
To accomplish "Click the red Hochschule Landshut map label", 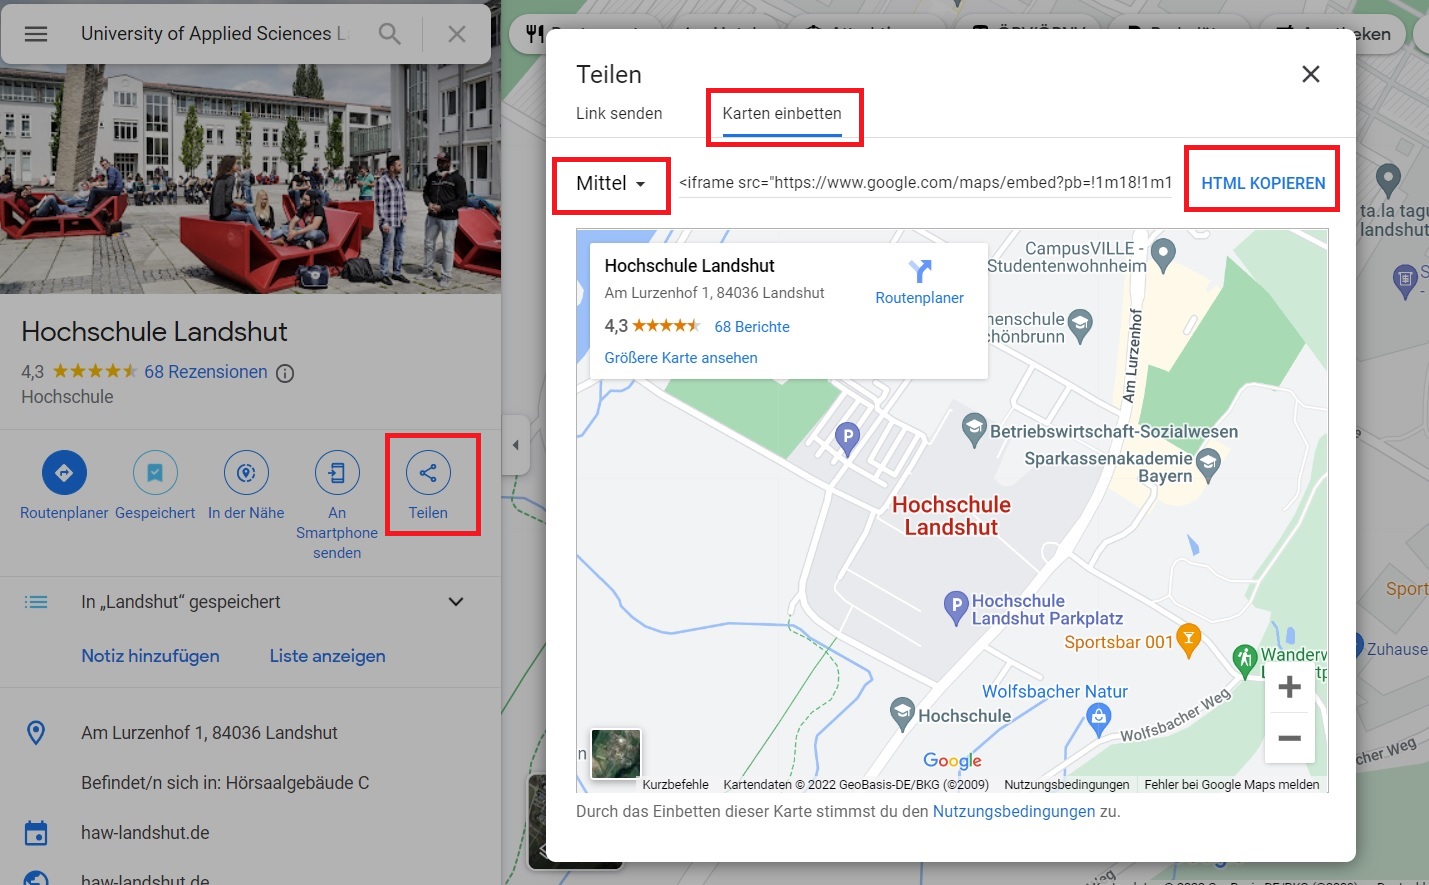I will pyautogui.click(x=951, y=516).
